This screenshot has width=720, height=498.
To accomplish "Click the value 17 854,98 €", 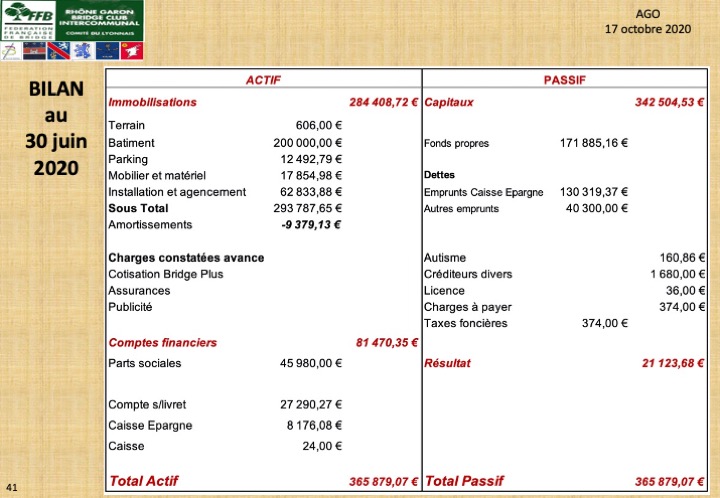I will pos(311,175).
